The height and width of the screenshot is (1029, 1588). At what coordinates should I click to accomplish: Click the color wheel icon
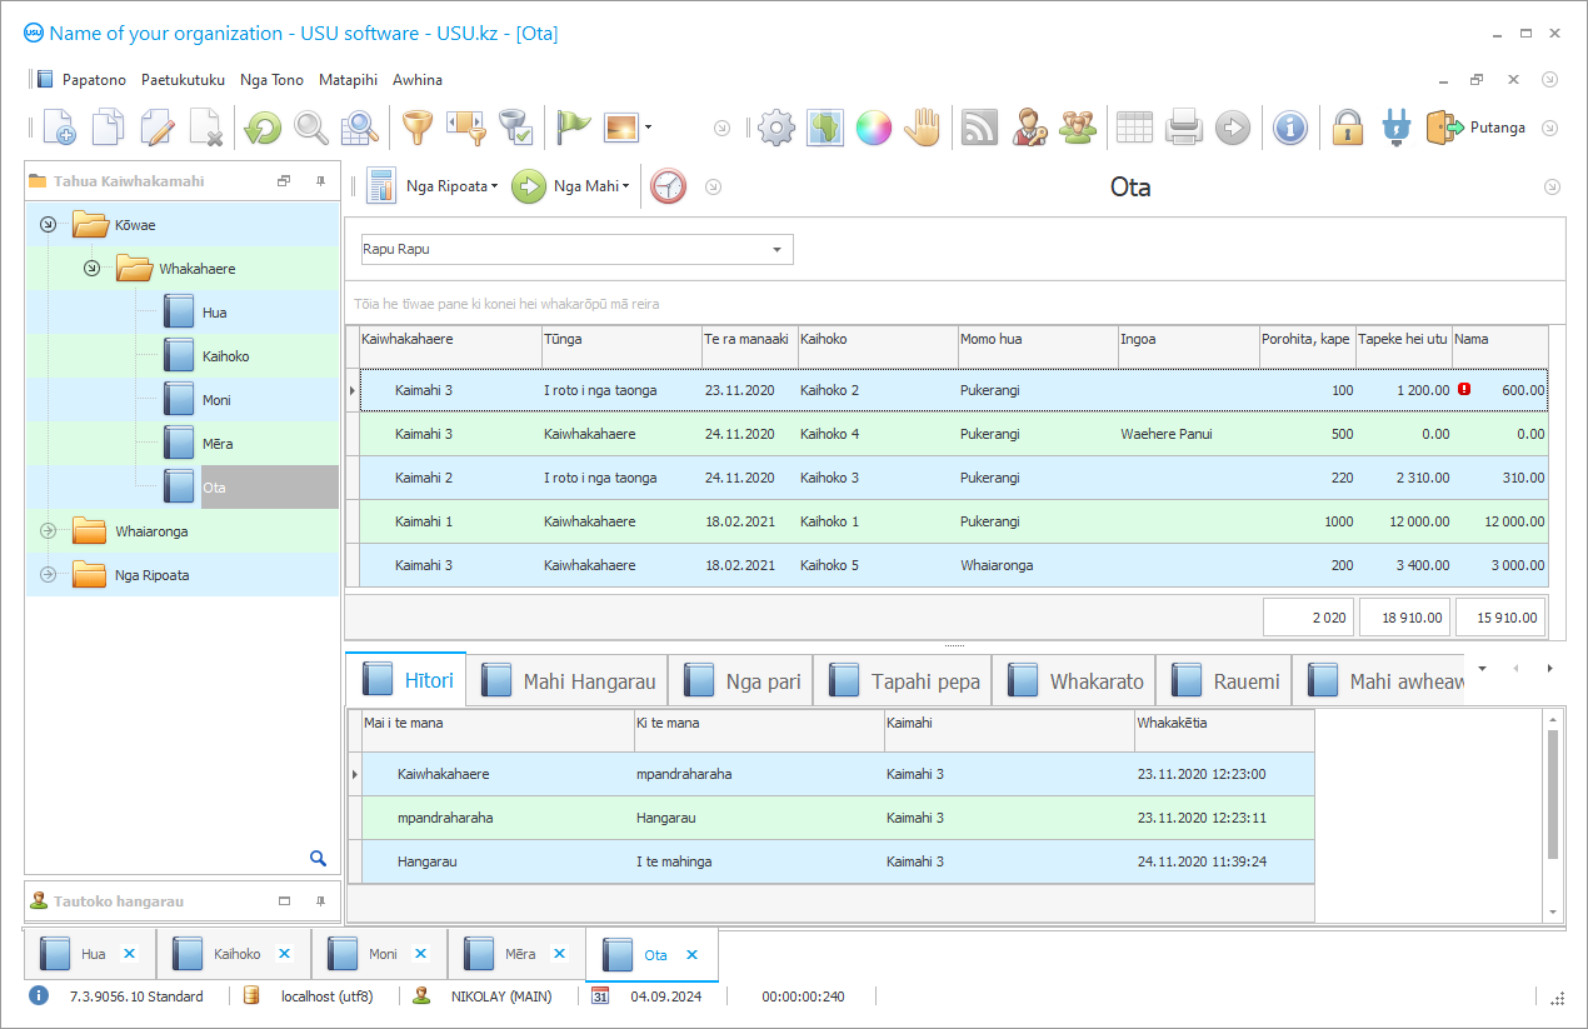tap(873, 128)
